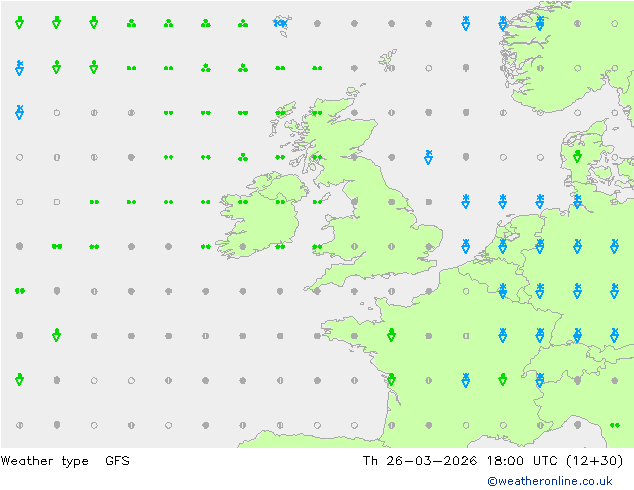Click the forecast date 'Th 26-03-2026' text
The width and height of the screenshot is (634, 490).
(419, 460)
